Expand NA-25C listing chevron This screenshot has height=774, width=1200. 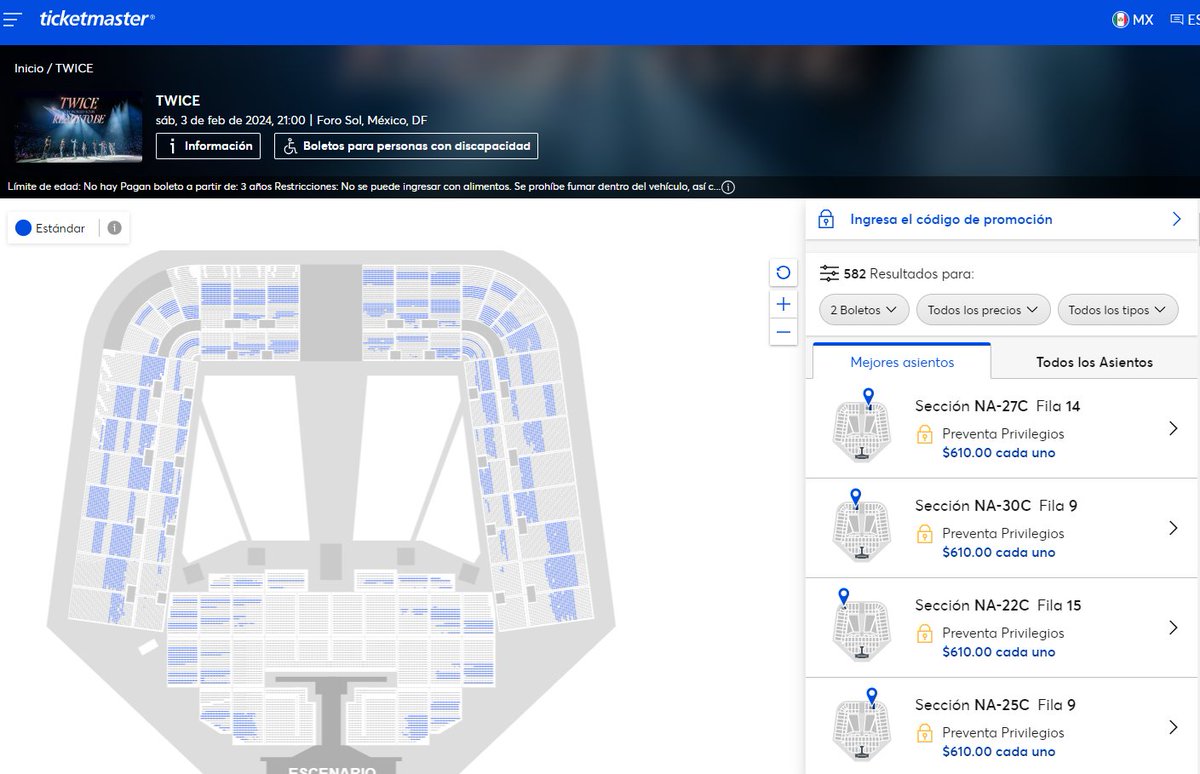point(1174,727)
